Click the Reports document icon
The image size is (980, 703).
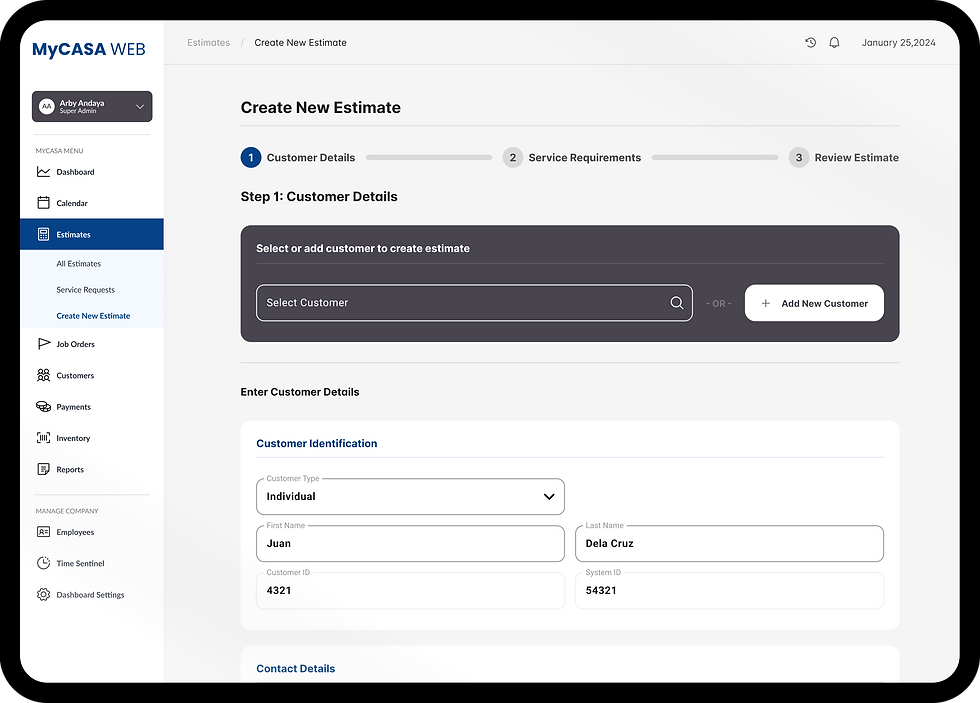tap(43, 469)
